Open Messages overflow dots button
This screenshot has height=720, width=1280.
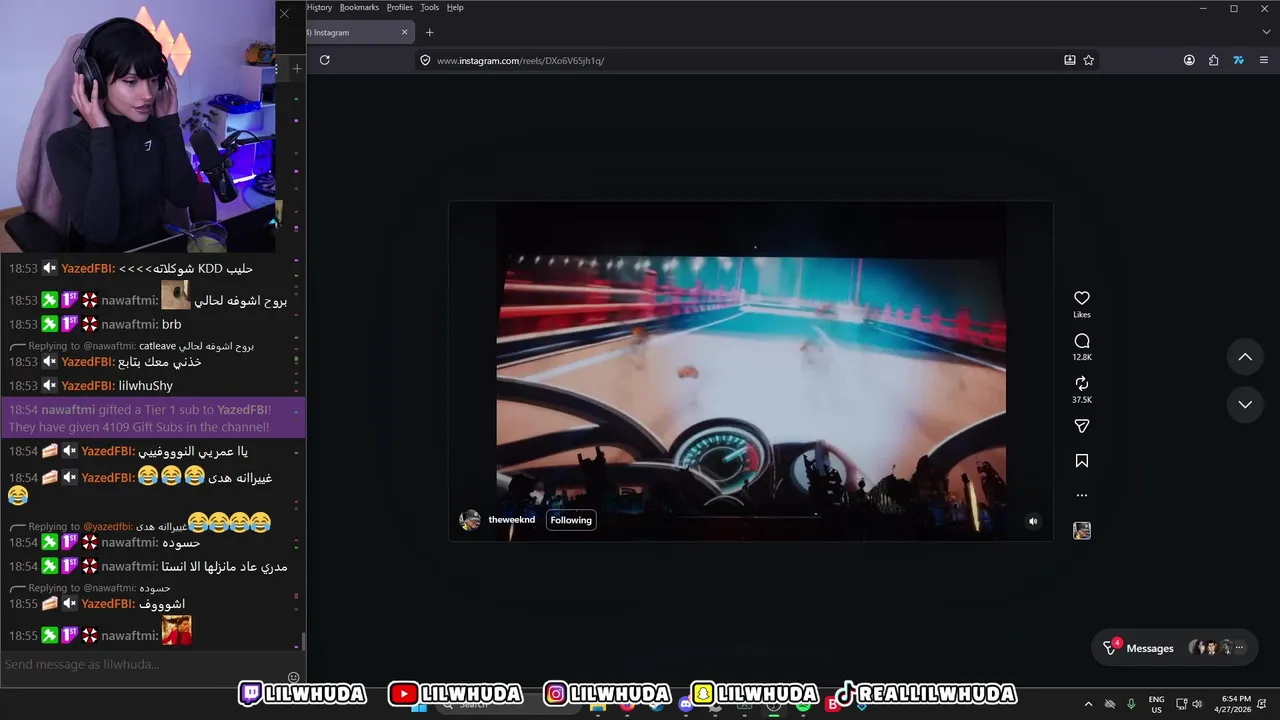point(1239,648)
